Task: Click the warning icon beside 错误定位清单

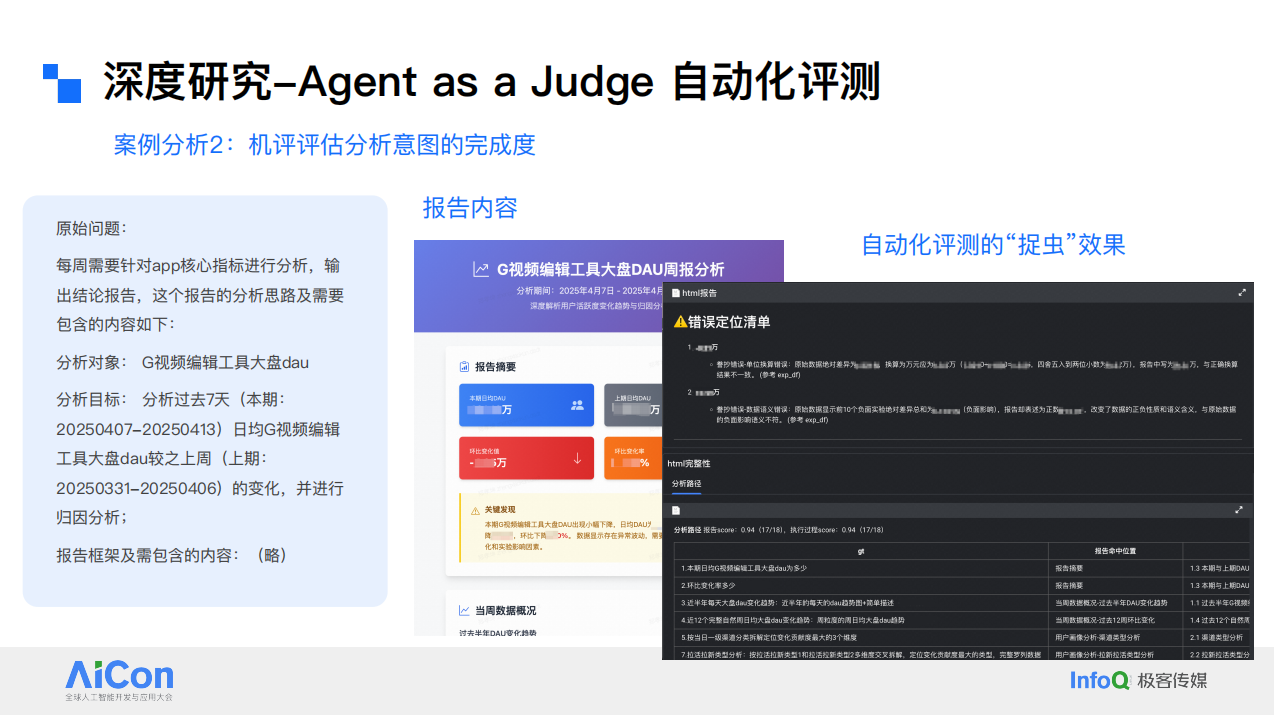Action: (680, 322)
